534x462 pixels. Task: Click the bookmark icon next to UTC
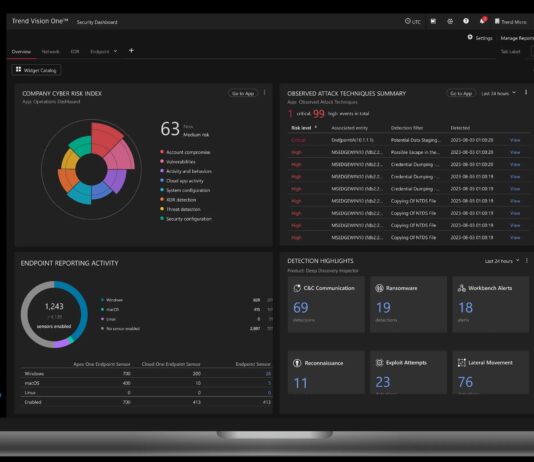[x=433, y=21]
